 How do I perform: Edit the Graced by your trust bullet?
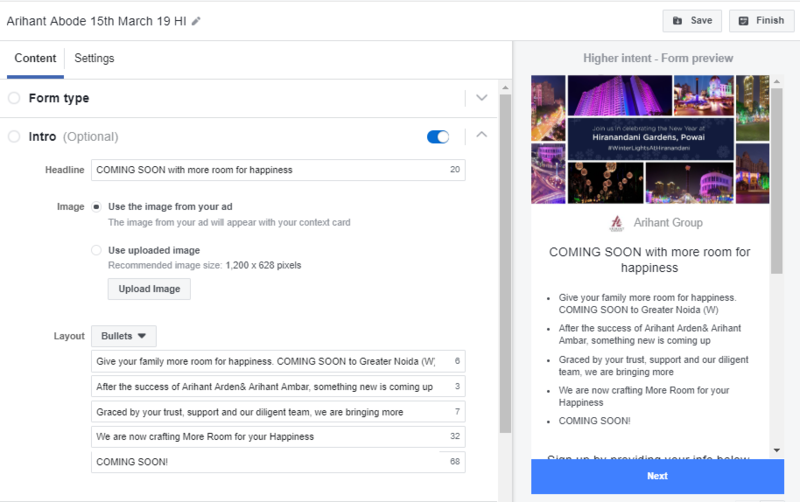(278, 412)
